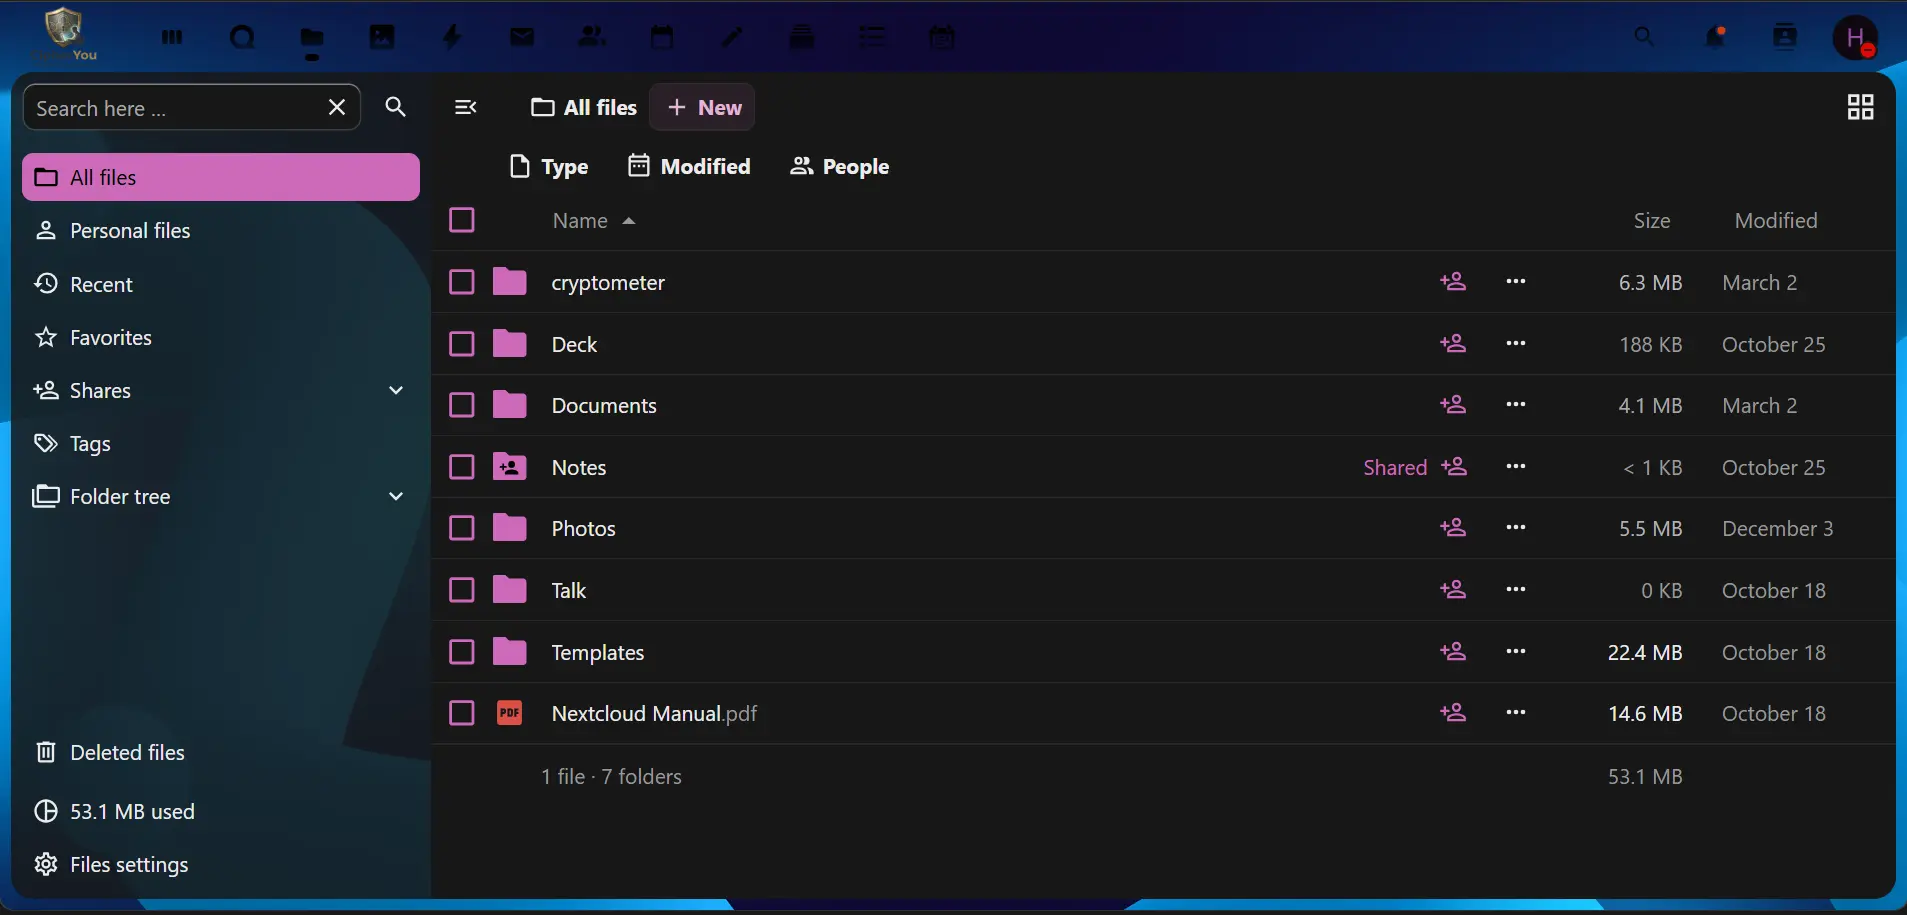Share the Templates folder

(1453, 652)
